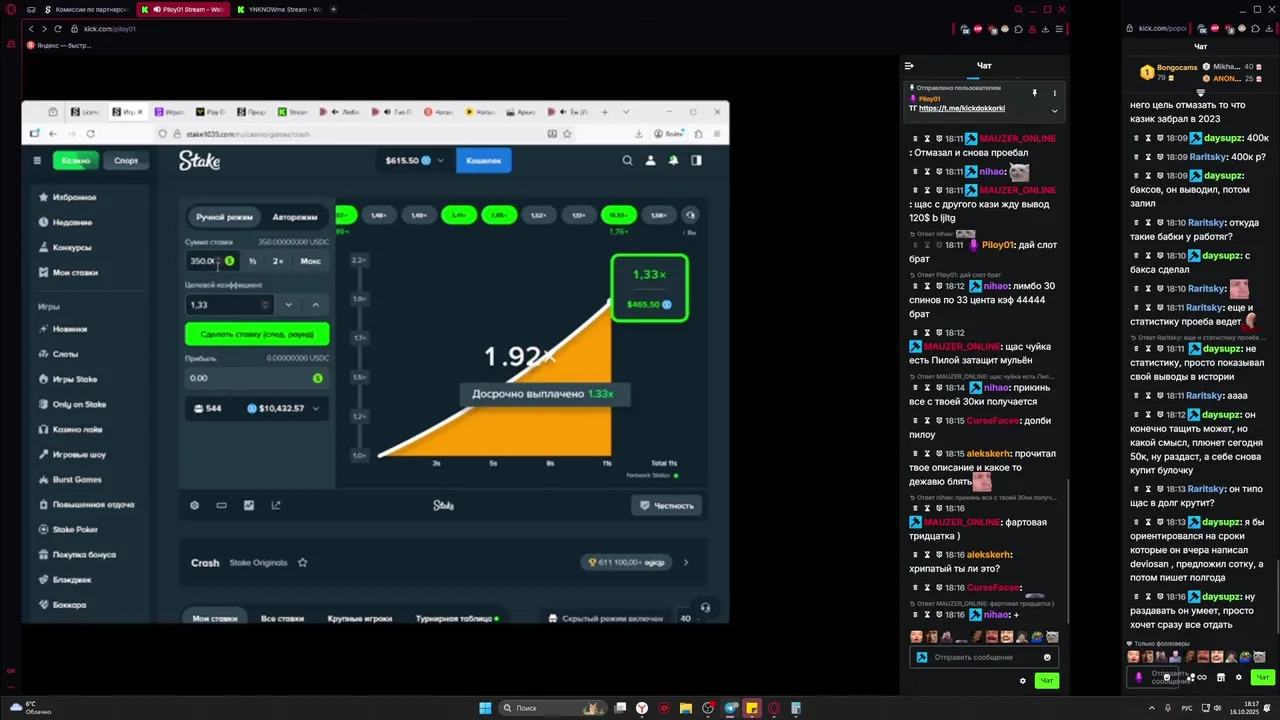
Task: Open right chat settings gear
Action: (1238, 677)
